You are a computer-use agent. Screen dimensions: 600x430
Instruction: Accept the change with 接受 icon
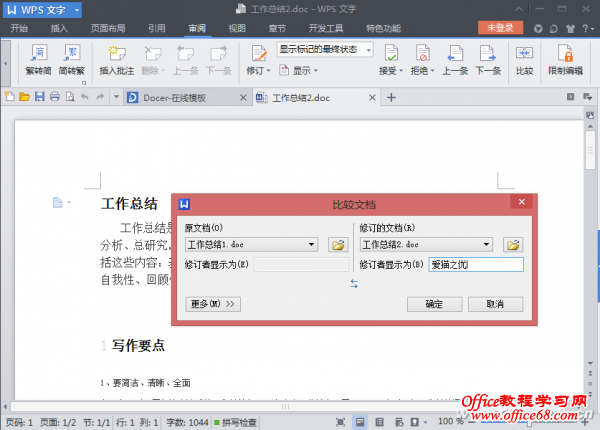pyautogui.click(x=391, y=54)
